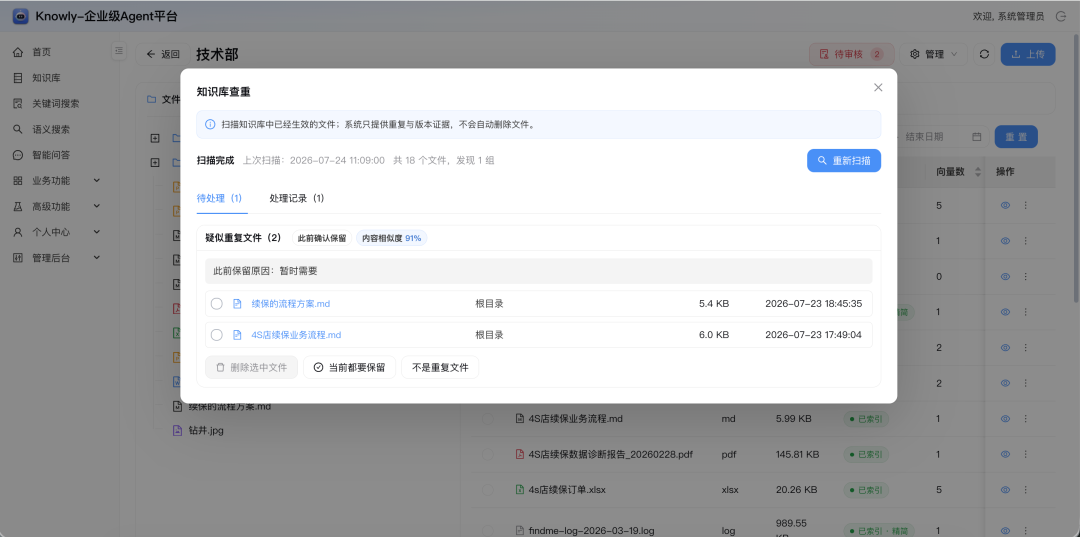The image size is (1080, 537).
Task: Open the 首页 home sidebar item
Action: [x=41, y=52]
